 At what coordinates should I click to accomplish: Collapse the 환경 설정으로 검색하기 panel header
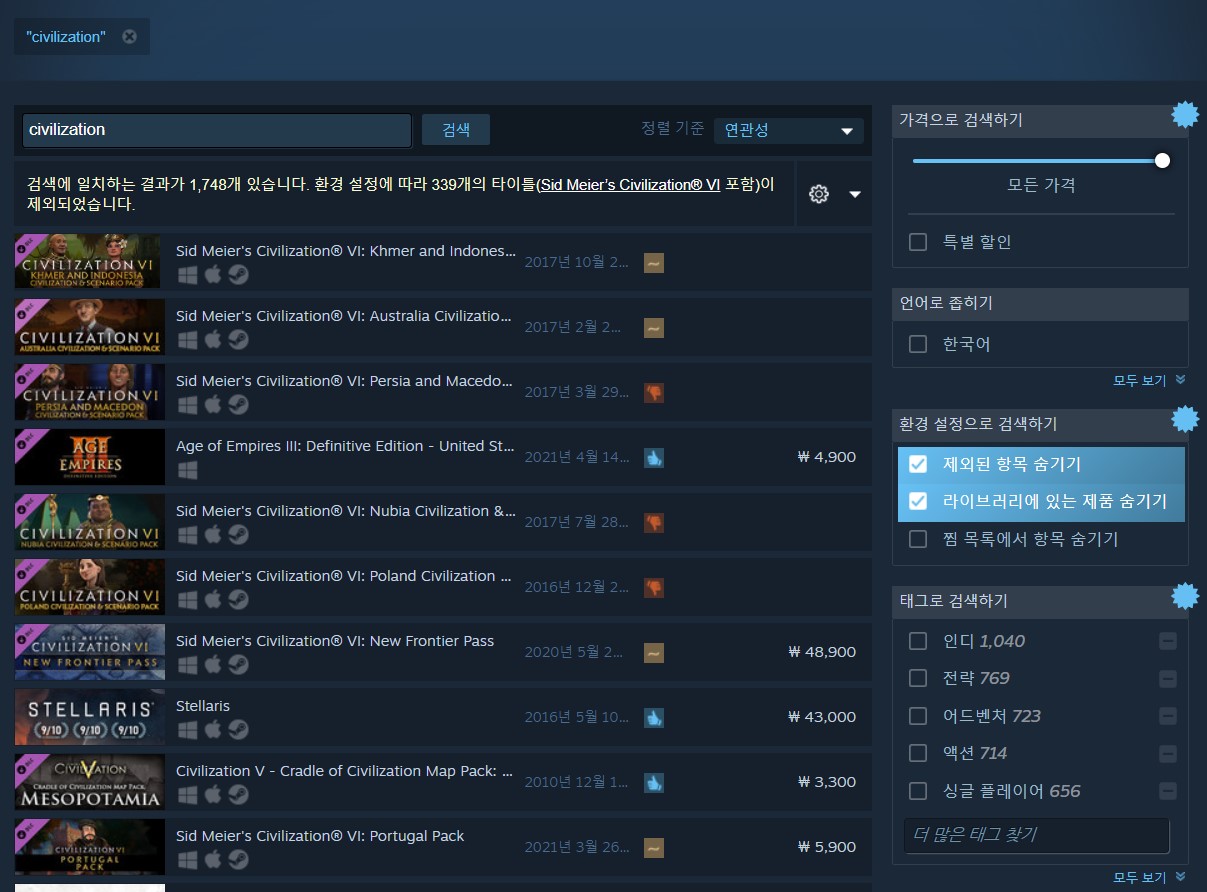1040,424
